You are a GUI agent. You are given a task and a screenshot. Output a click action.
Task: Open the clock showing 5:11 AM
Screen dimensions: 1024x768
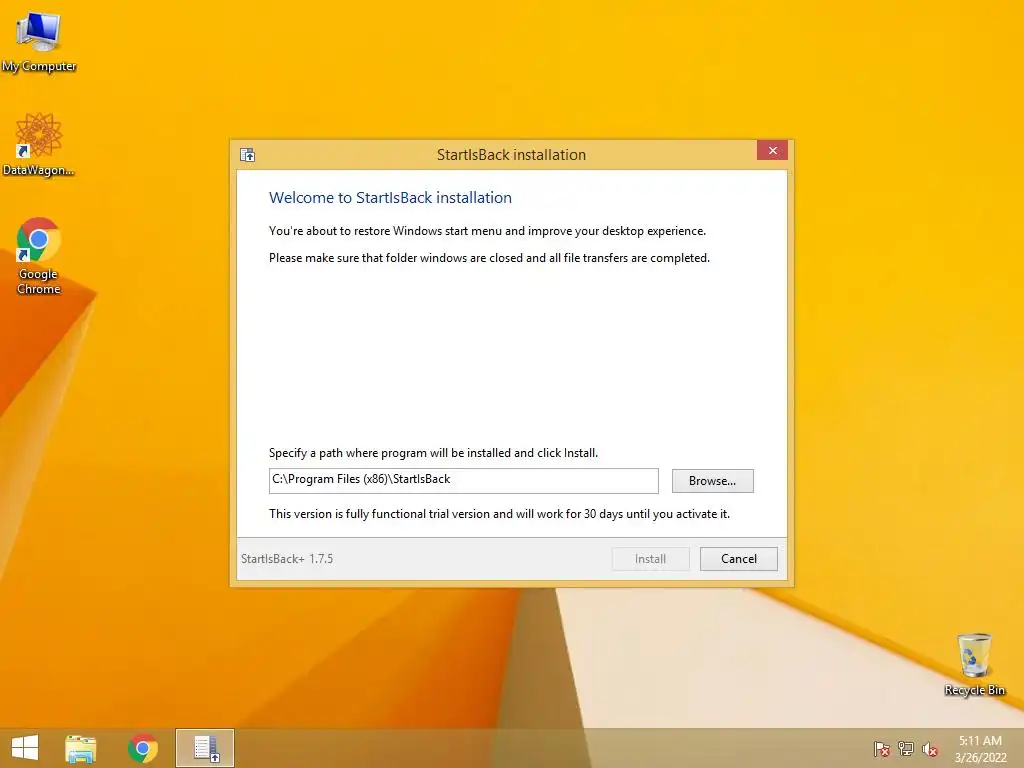[980, 749]
